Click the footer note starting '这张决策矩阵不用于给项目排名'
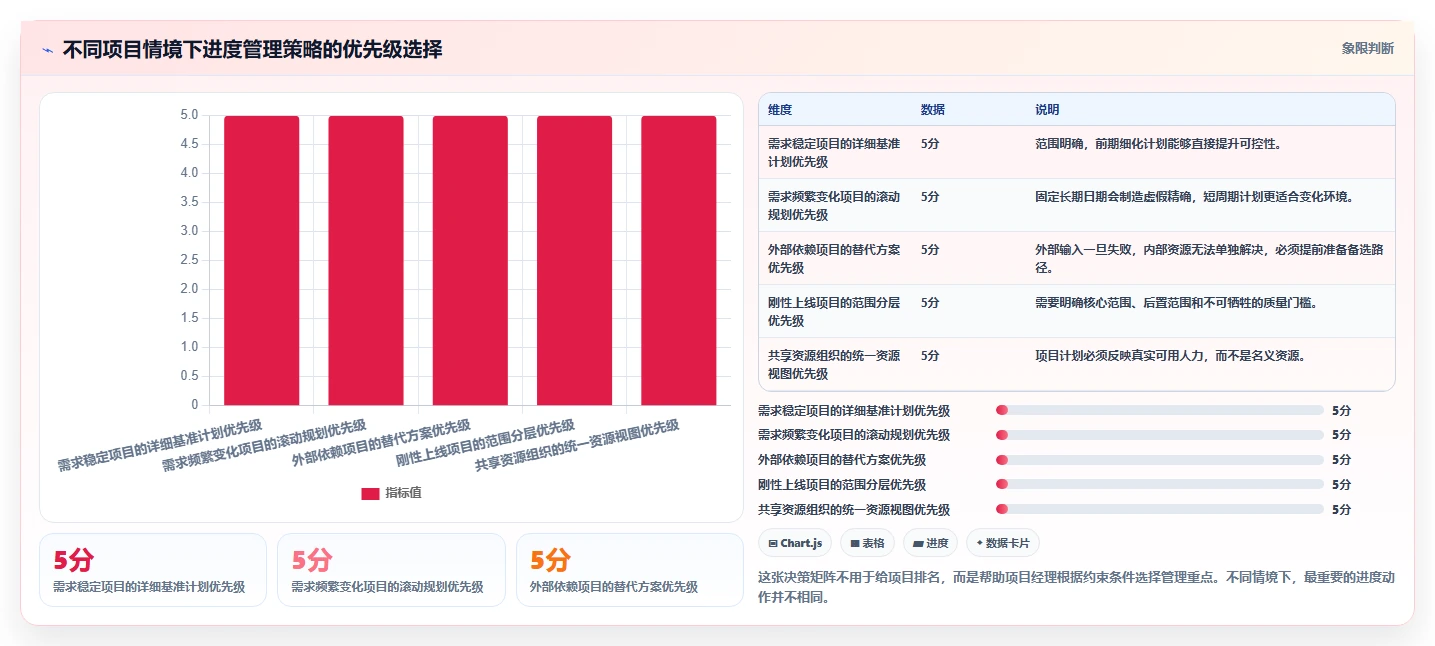This screenshot has height=646, width=1435. coord(1077,587)
